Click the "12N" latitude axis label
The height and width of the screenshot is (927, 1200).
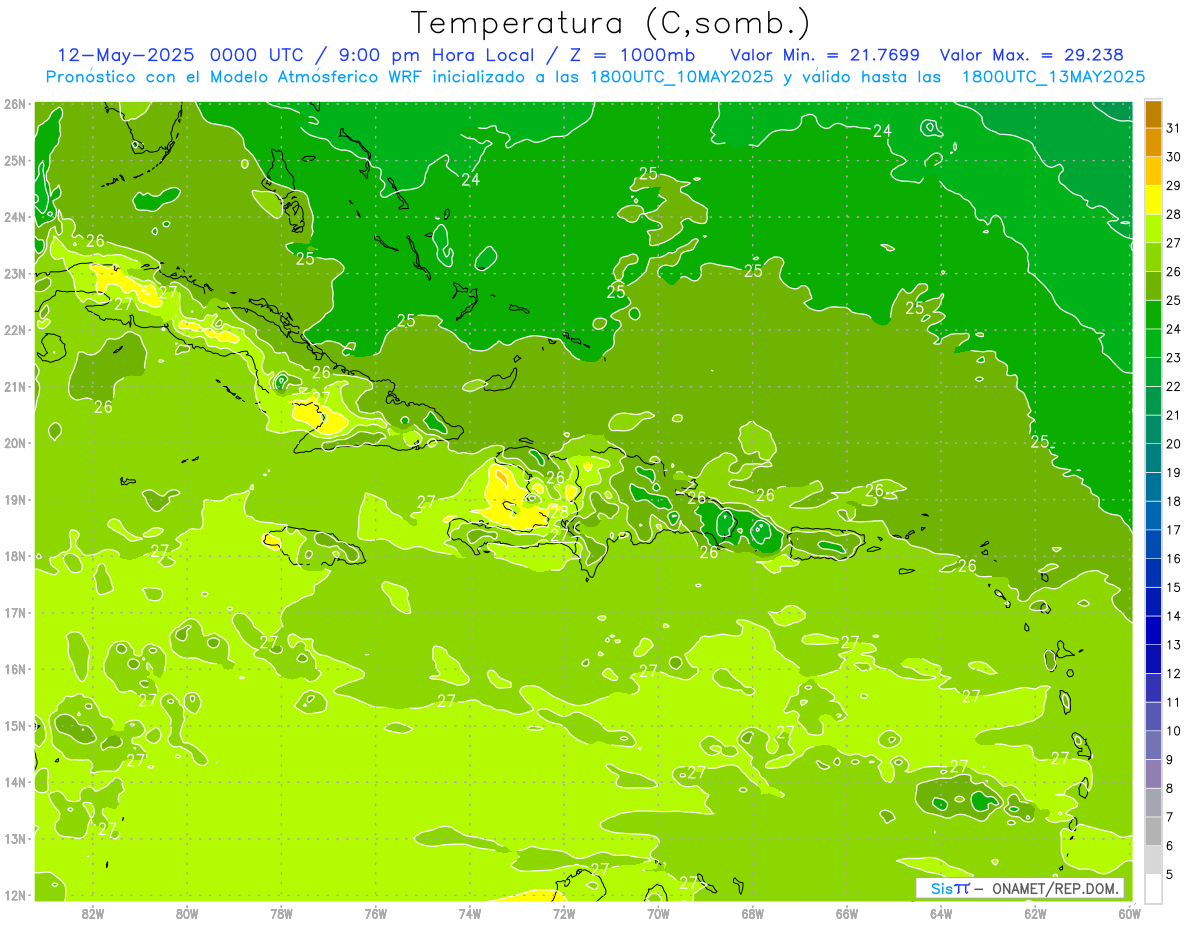[15, 895]
